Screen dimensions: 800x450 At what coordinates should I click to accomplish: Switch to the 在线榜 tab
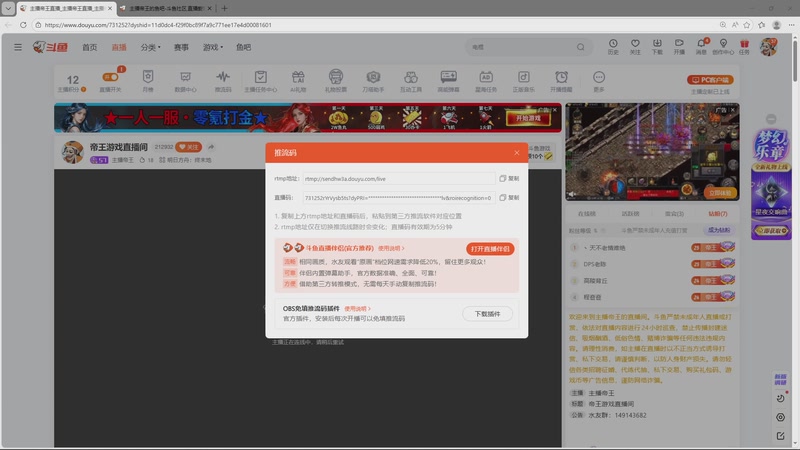pos(587,214)
